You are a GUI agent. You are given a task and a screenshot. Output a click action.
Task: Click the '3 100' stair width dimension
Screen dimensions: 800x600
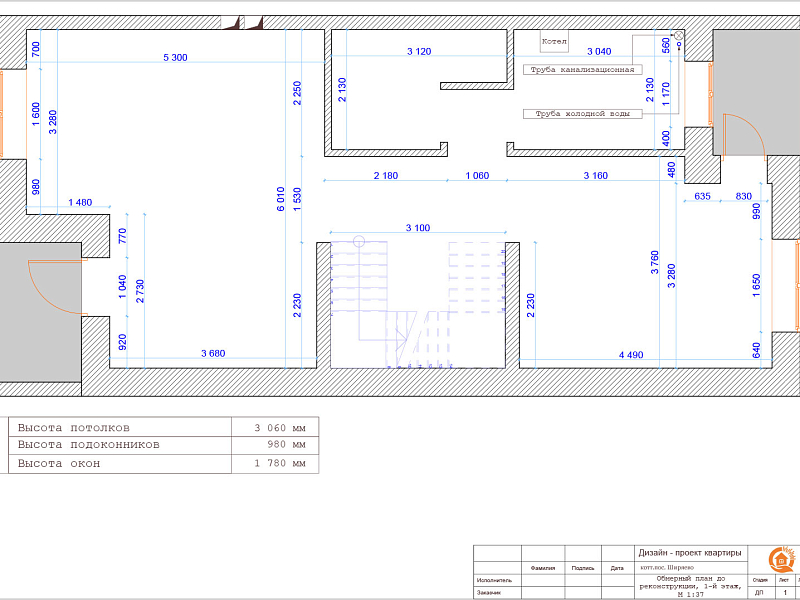418,228
